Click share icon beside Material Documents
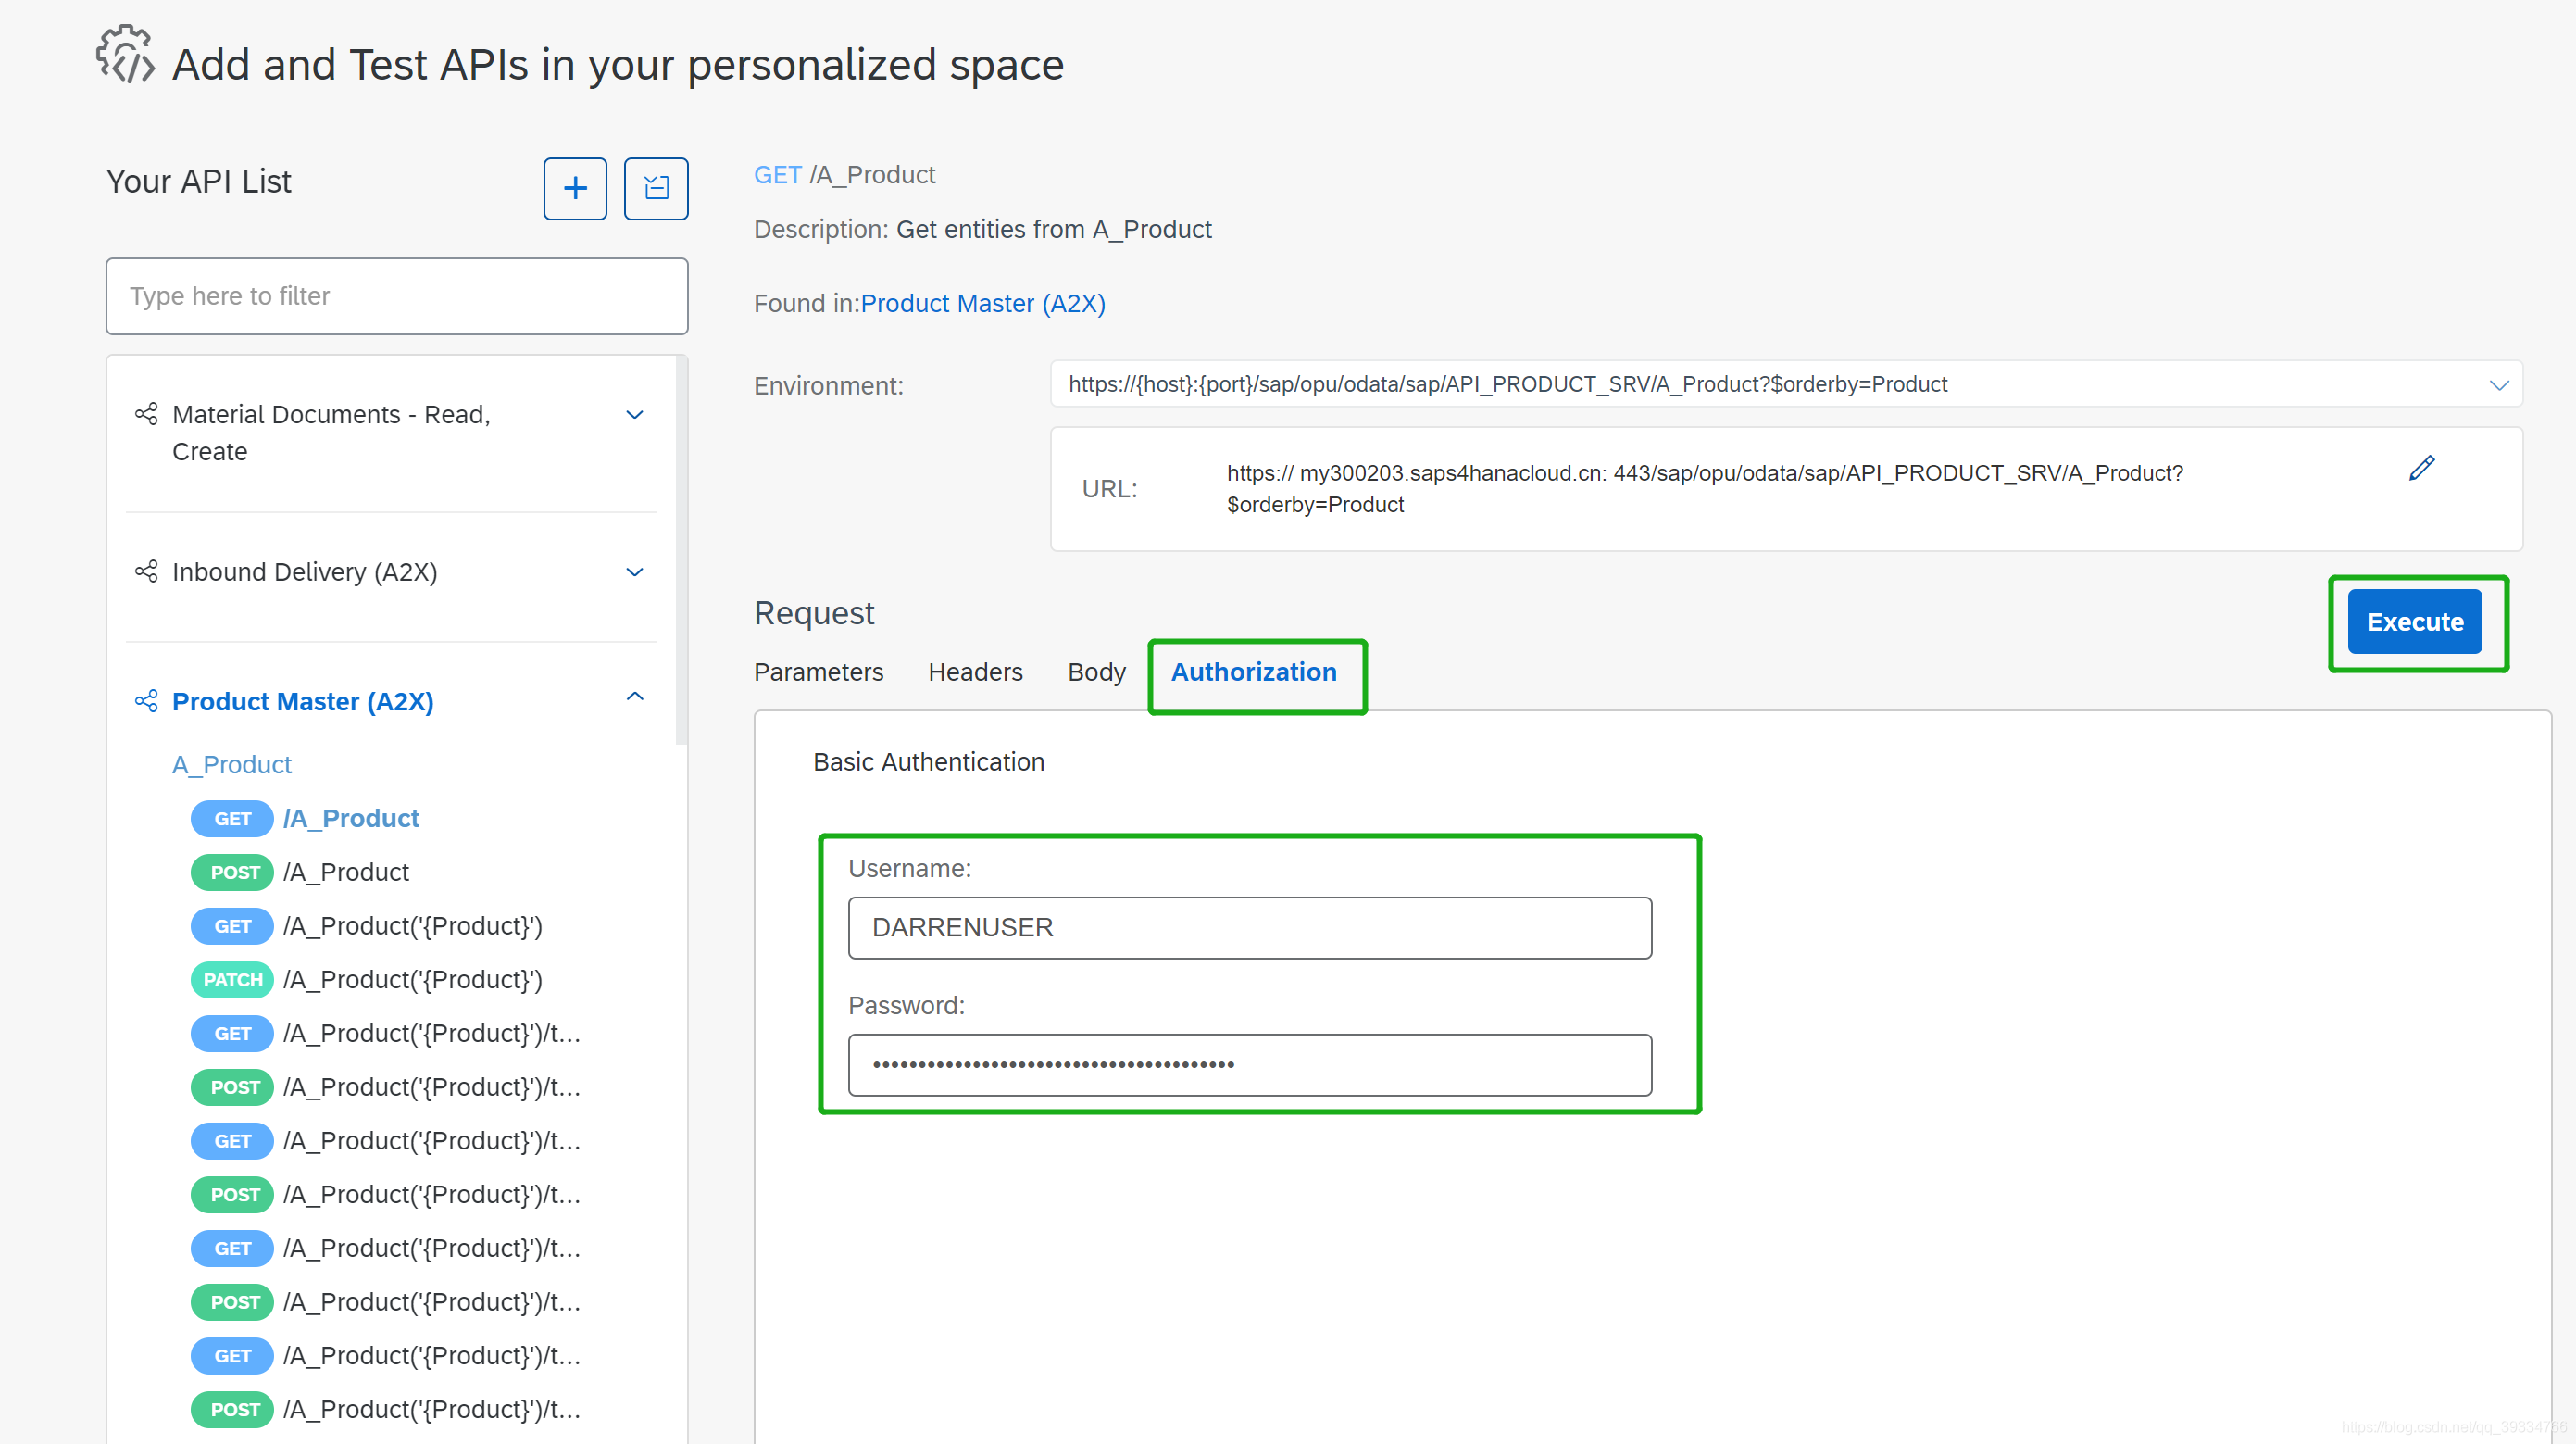 pyautogui.click(x=146, y=414)
